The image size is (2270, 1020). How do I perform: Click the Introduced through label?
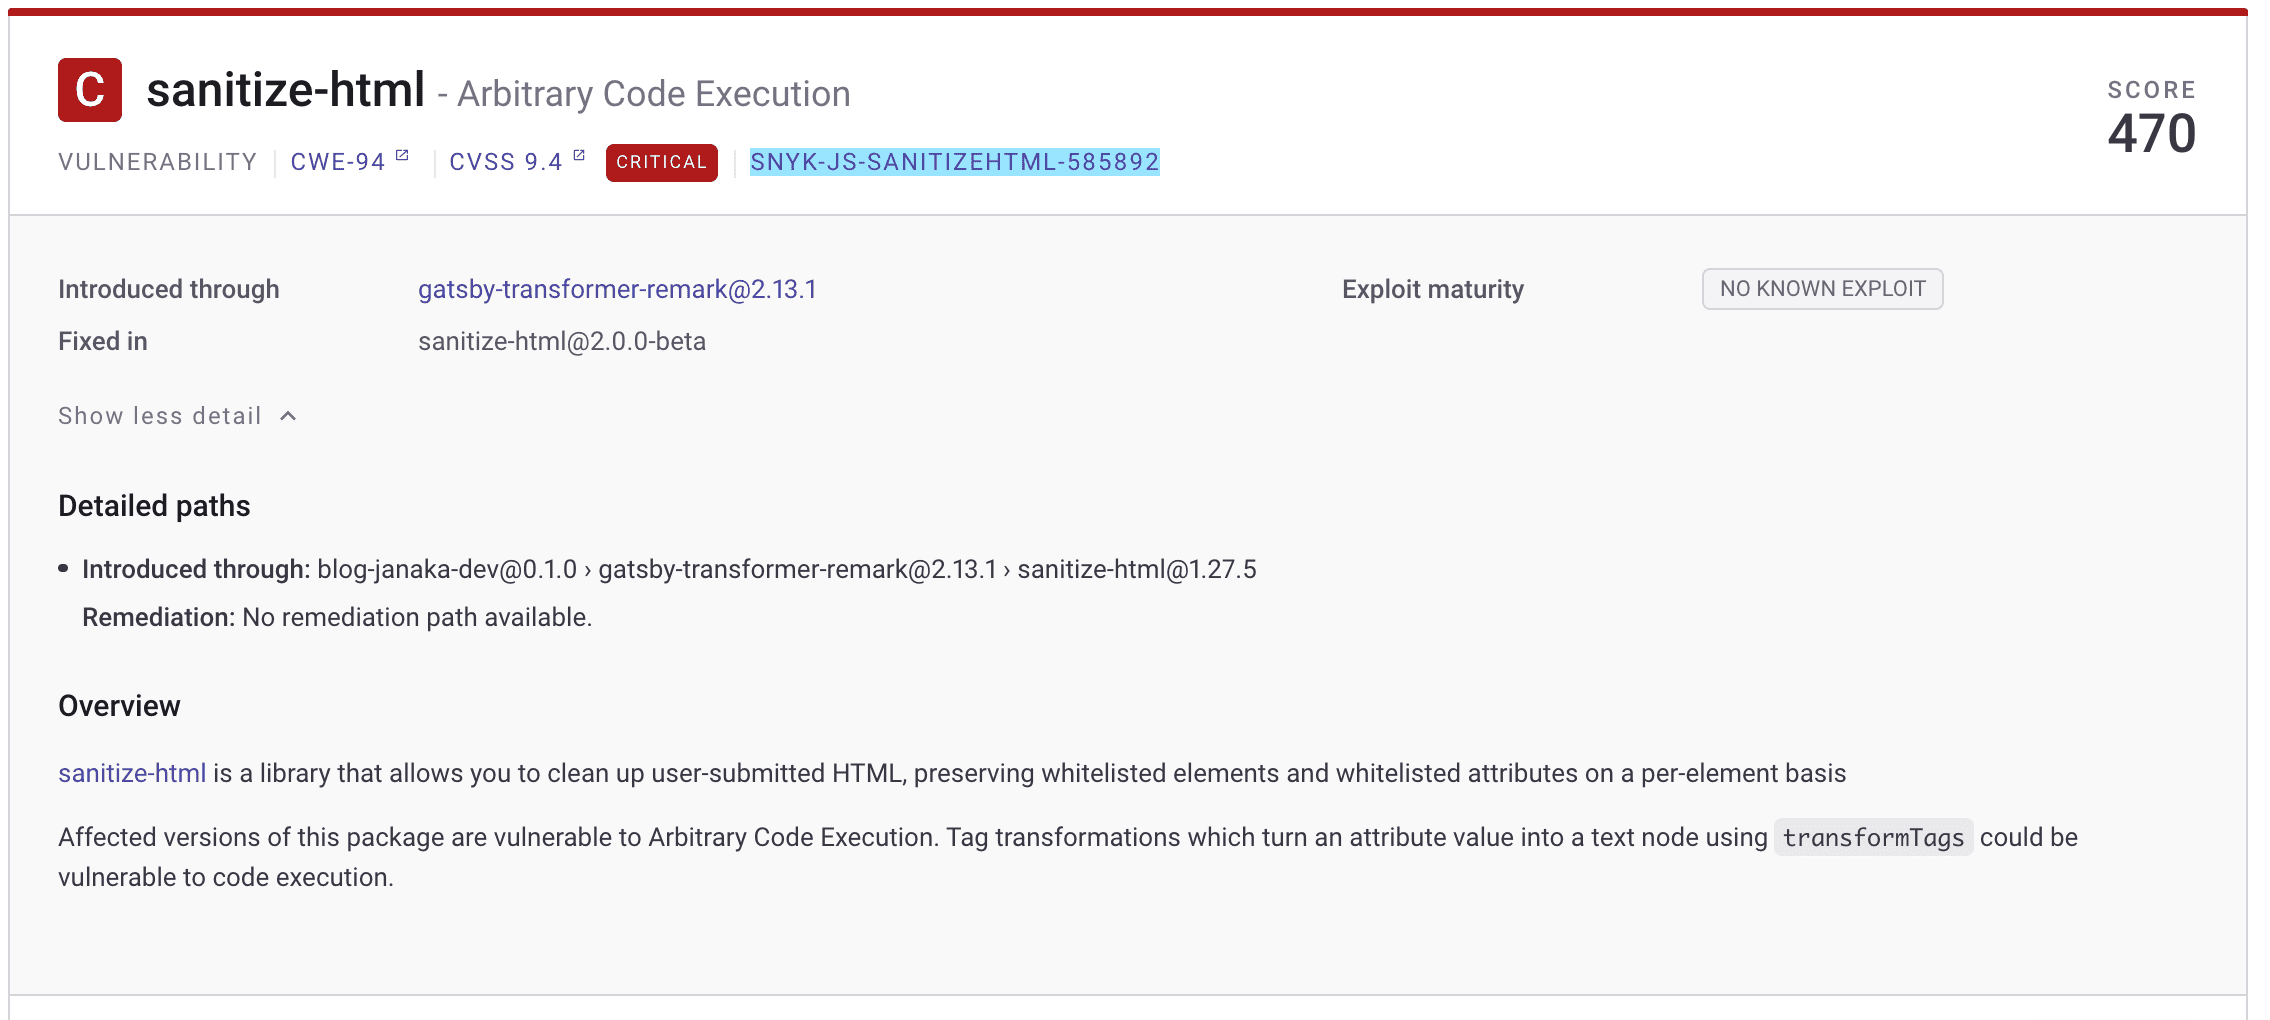coord(169,289)
